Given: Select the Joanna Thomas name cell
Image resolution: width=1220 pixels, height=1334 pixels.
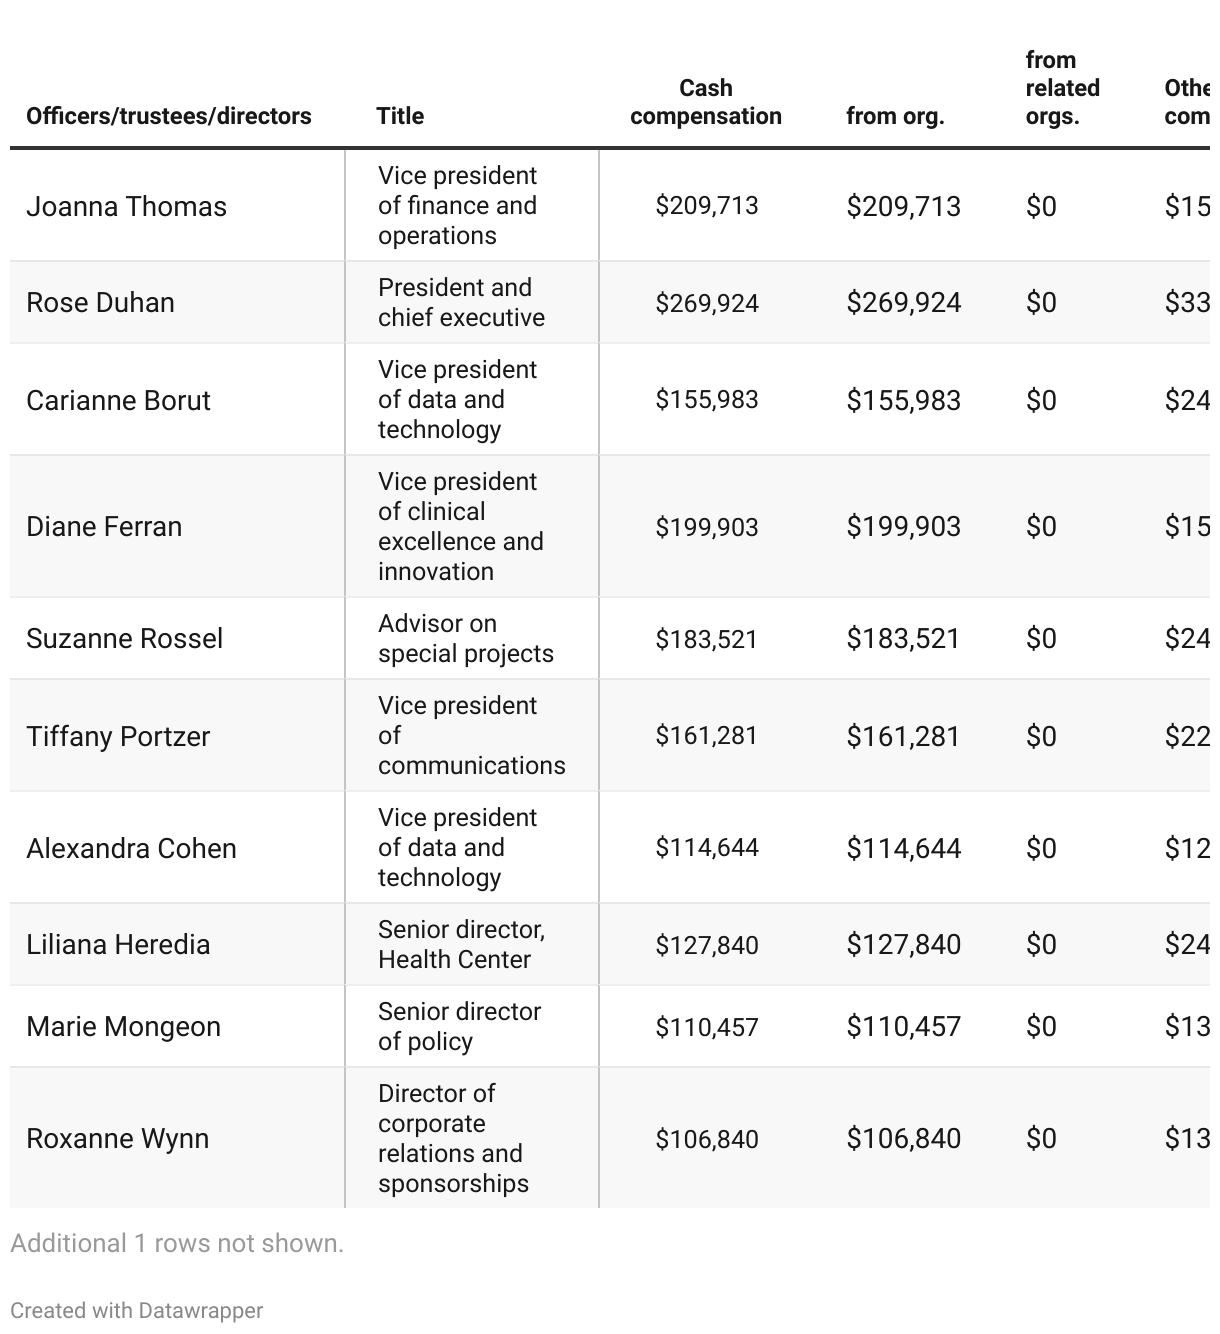Looking at the screenshot, I should pyautogui.click(x=126, y=206).
